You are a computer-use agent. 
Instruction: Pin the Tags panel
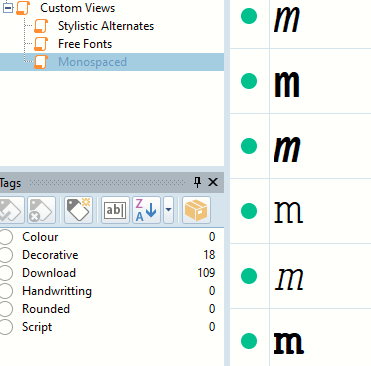pyautogui.click(x=197, y=182)
